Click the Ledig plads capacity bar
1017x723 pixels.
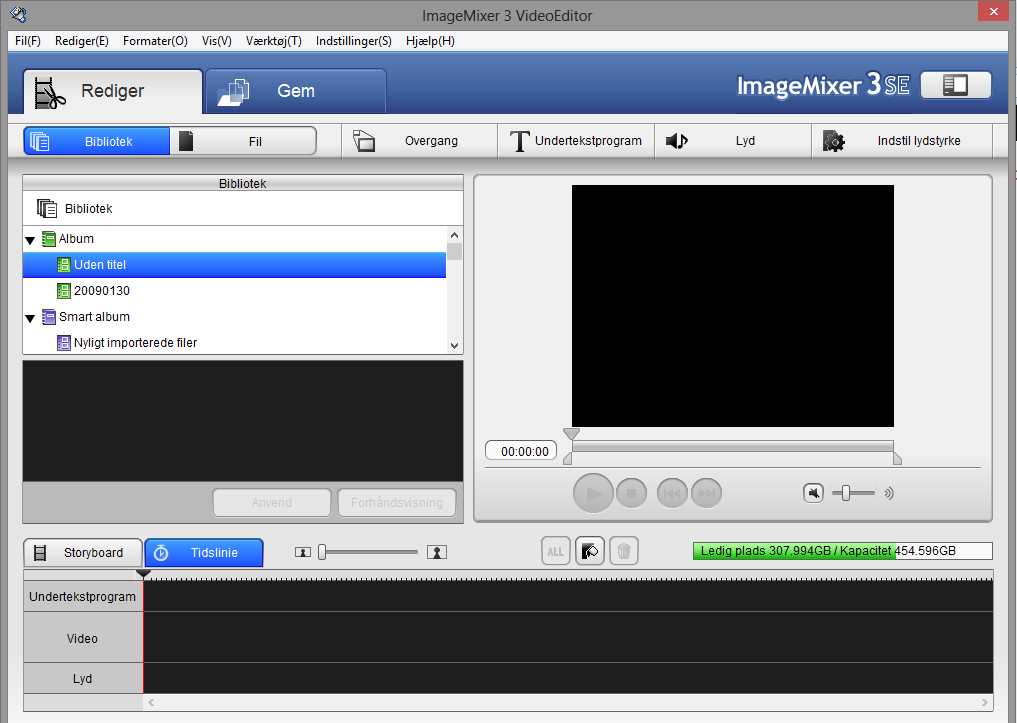(843, 551)
